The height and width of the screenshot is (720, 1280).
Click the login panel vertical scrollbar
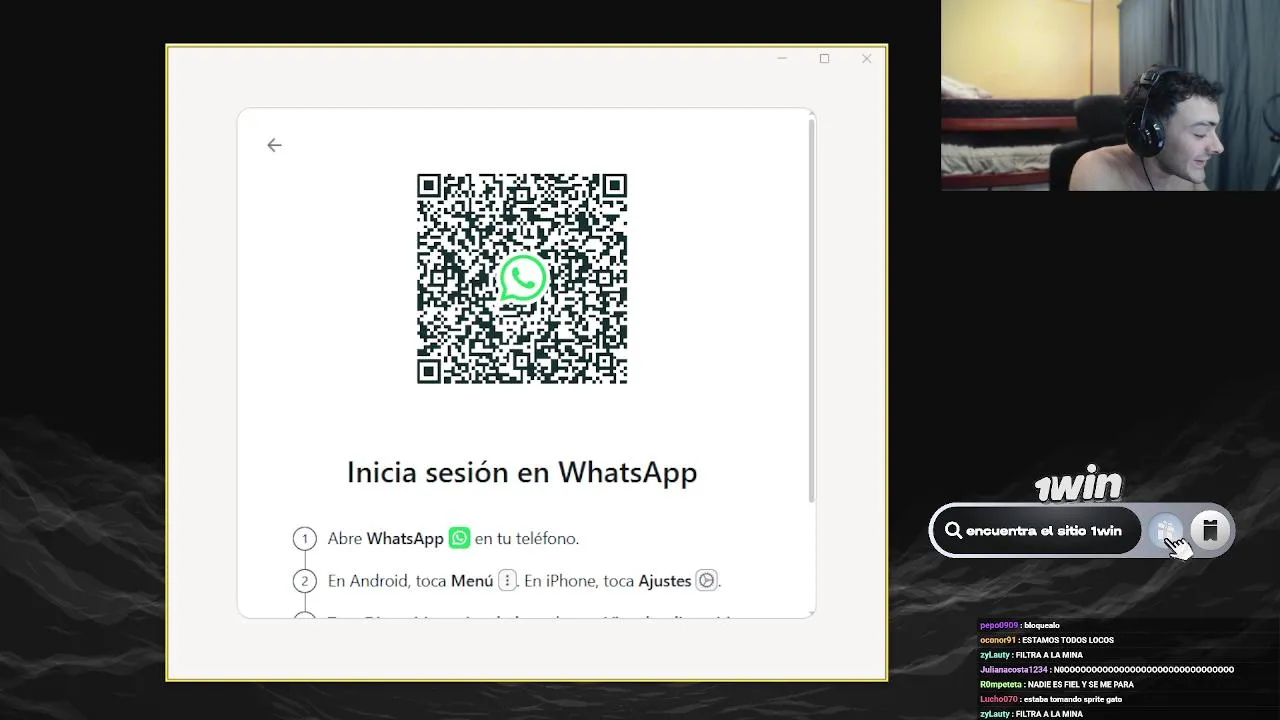(812, 310)
